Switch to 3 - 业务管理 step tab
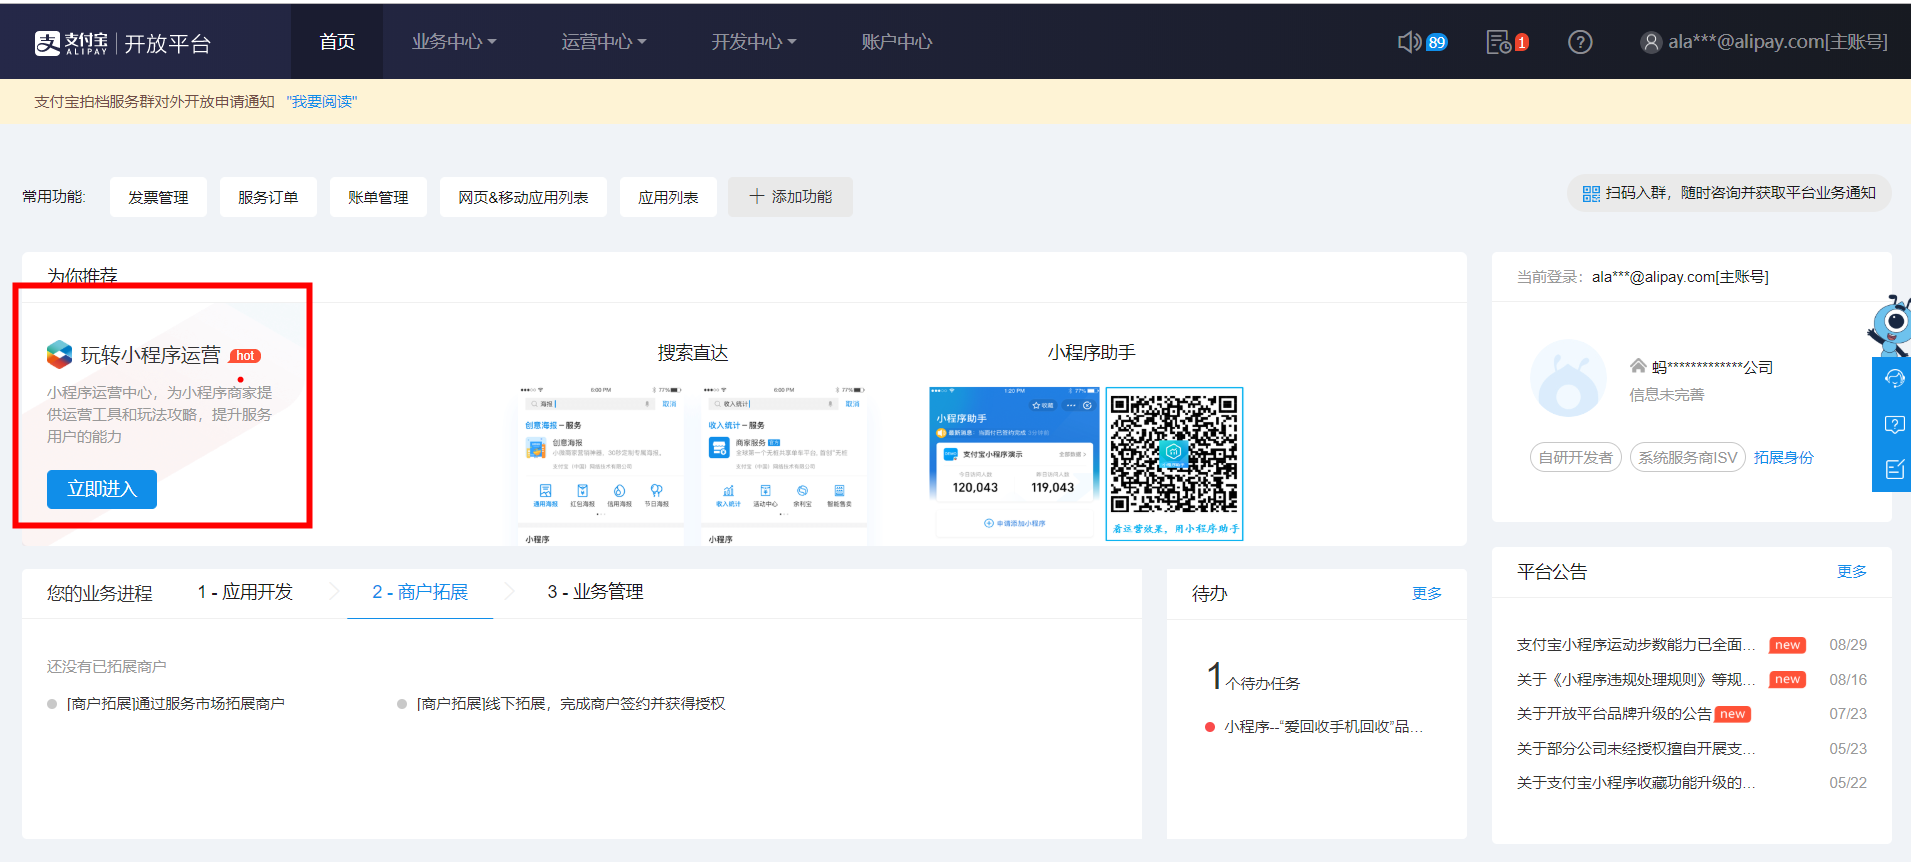Viewport: 1911px width, 862px height. 595,592
